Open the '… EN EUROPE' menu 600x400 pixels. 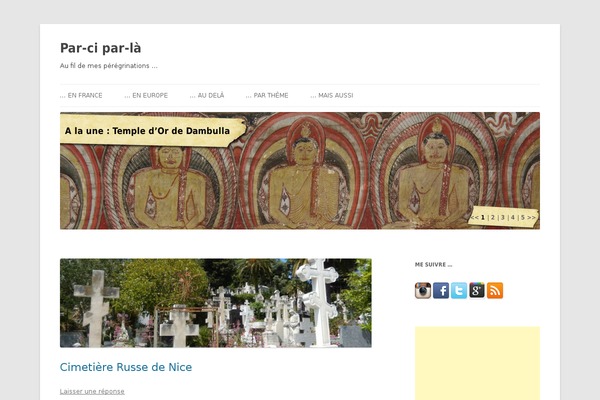coord(146,95)
